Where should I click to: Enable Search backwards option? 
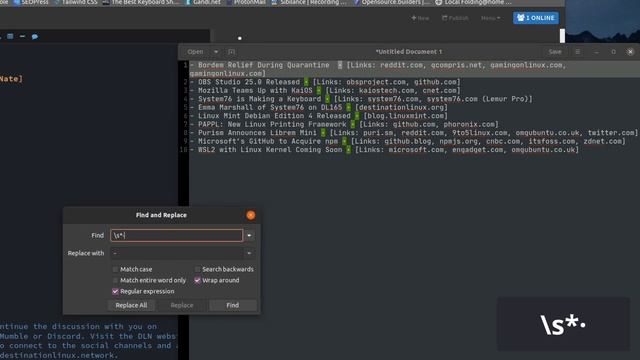point(224,269)
